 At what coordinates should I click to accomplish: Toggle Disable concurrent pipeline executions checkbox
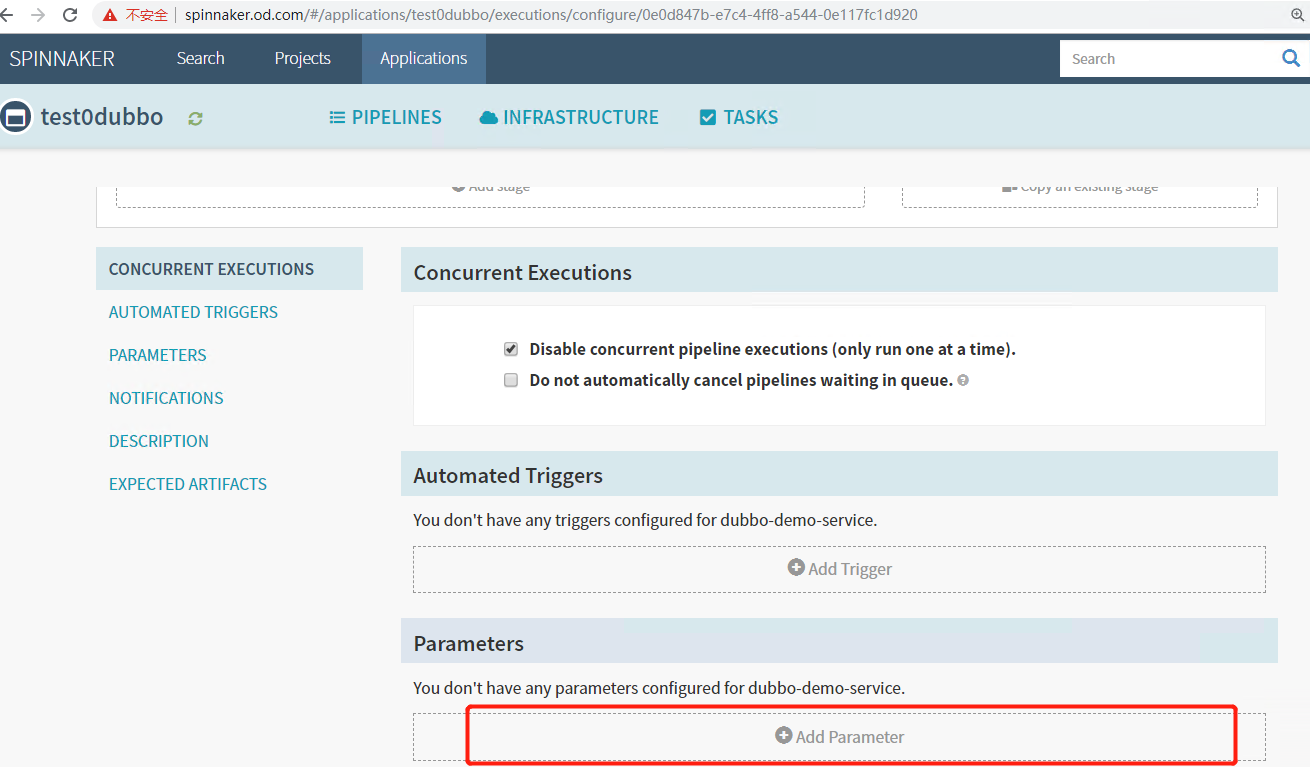pos(511,349)
